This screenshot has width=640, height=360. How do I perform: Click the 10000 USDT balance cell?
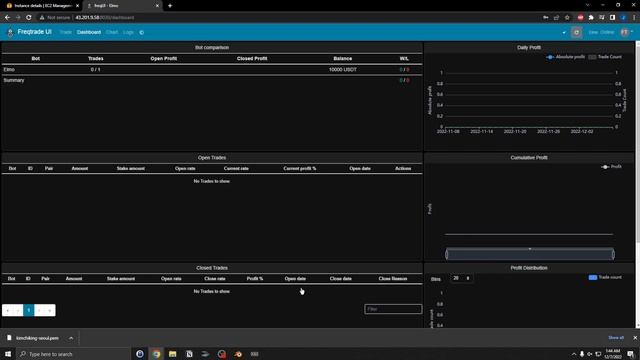point(342,69)
